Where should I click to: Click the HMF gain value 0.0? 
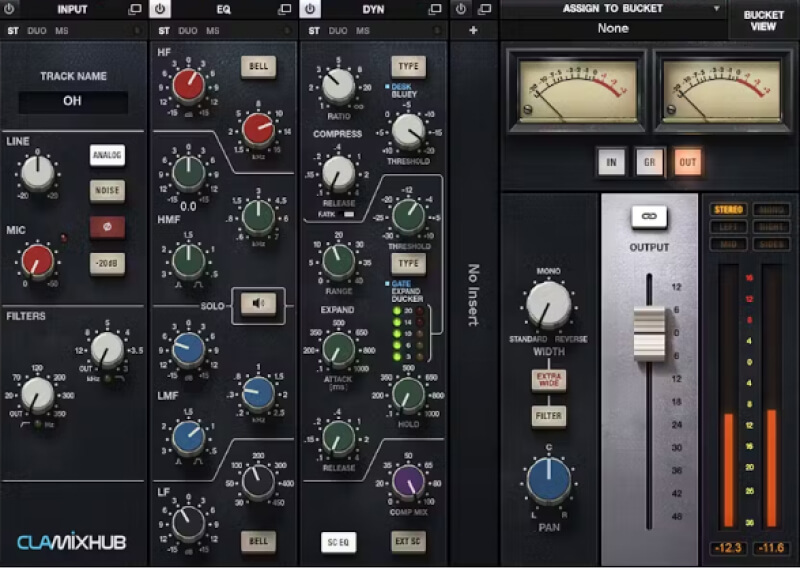(188, 207)
